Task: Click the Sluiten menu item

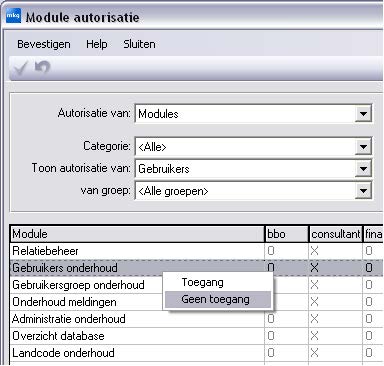Action: point(139,44)
